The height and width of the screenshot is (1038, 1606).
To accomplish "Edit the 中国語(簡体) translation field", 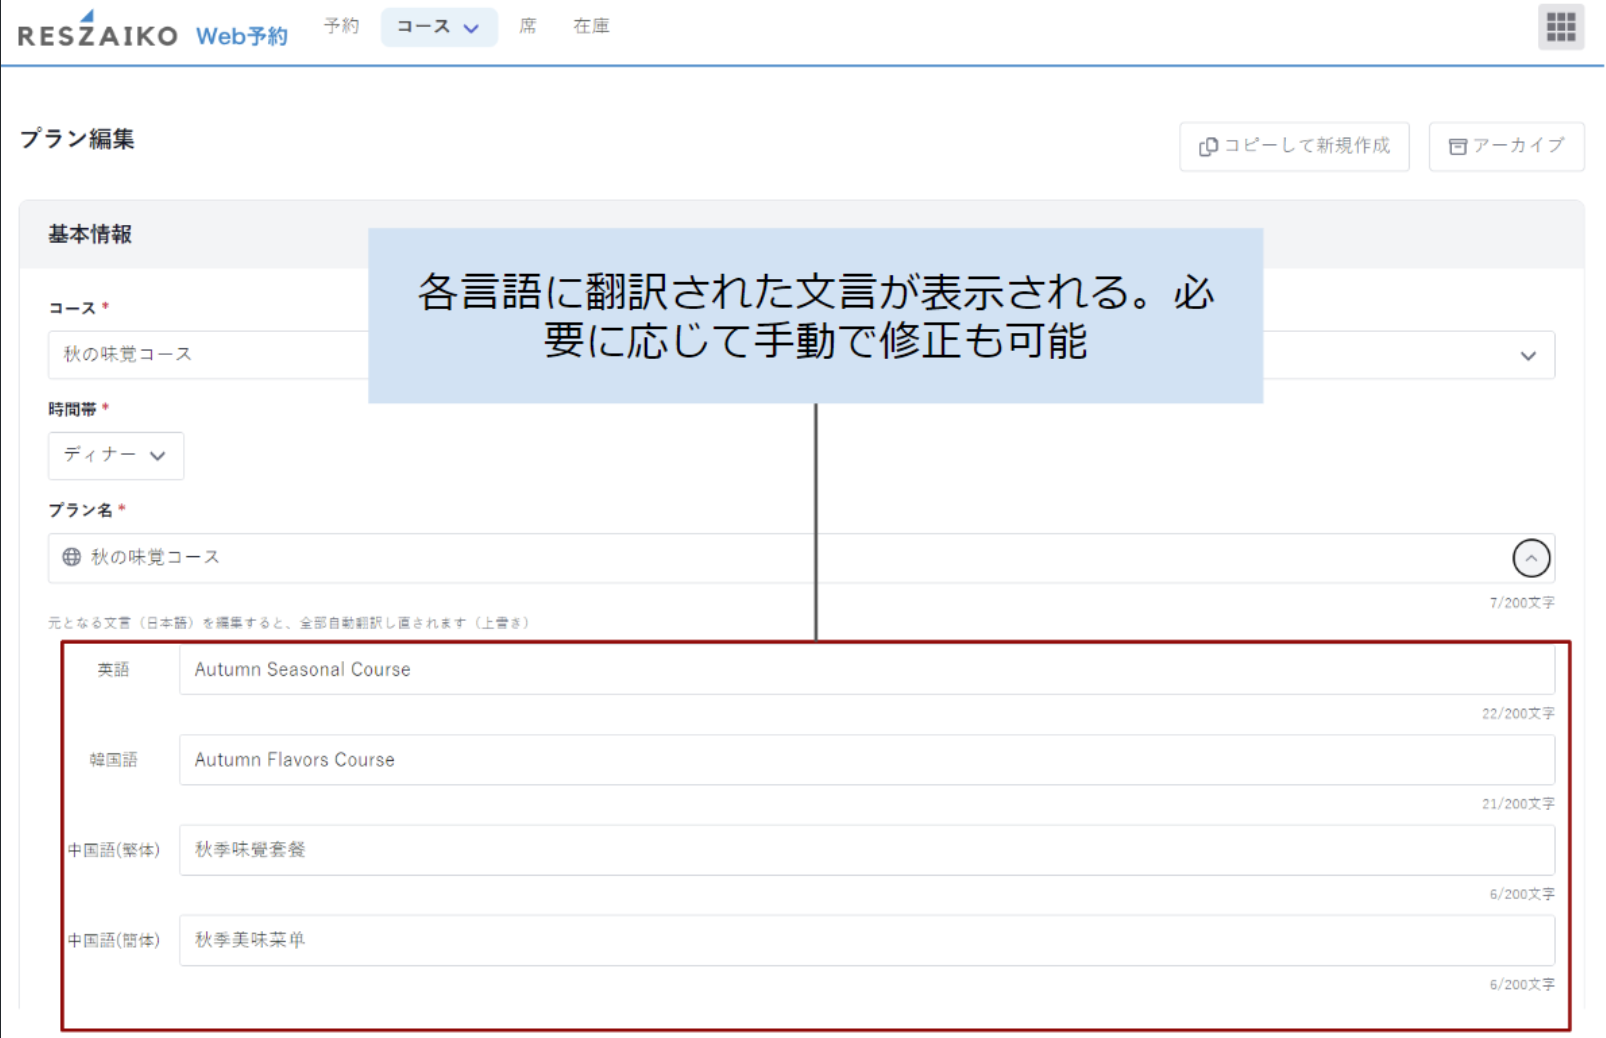I will click(866, 940).
